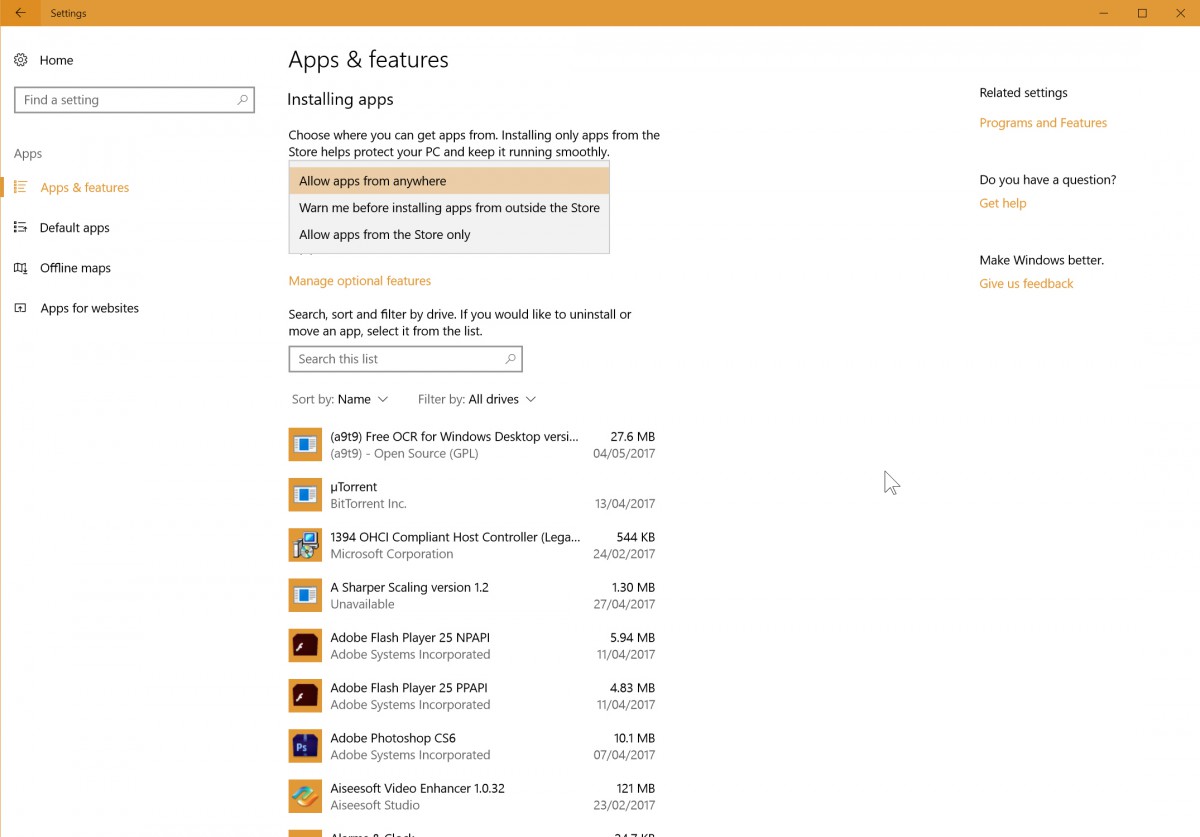This screenshot has width=1200, height=837.
Task: Go to Default apps section
Action: point(74,228)
